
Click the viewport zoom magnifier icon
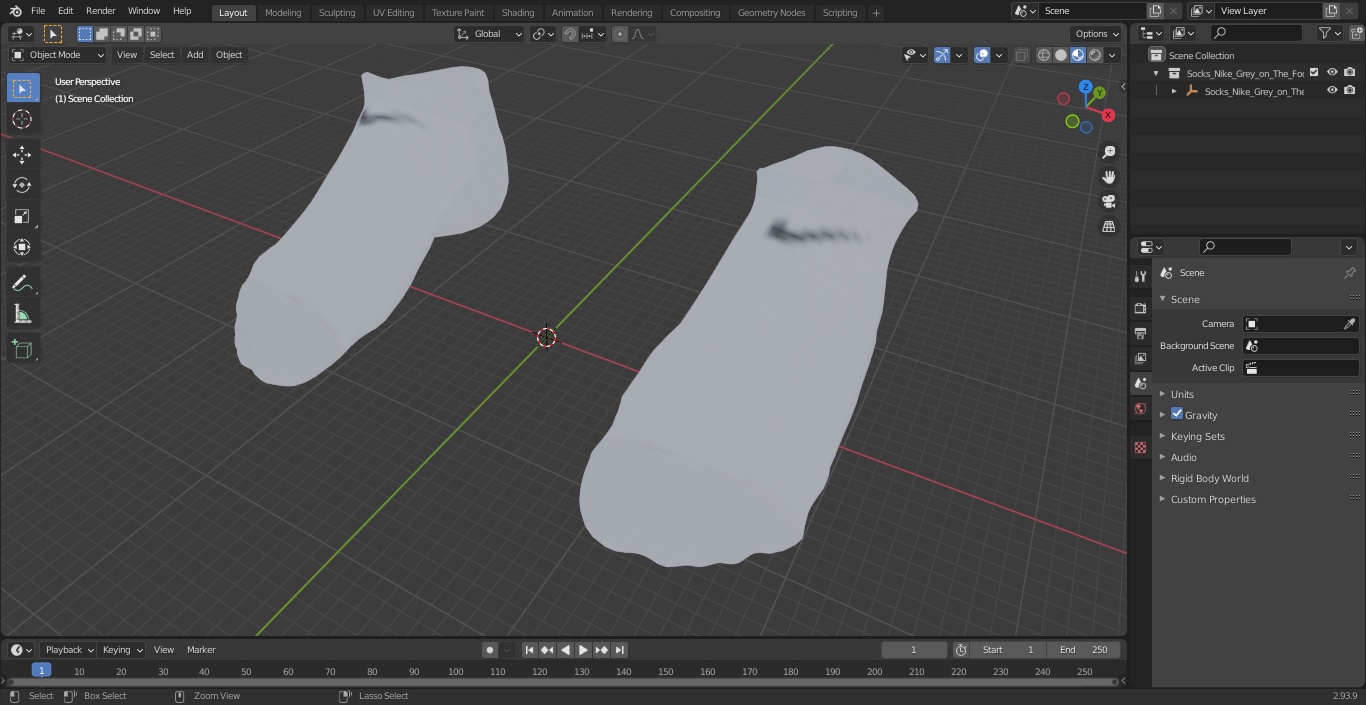pos(1108,152)
